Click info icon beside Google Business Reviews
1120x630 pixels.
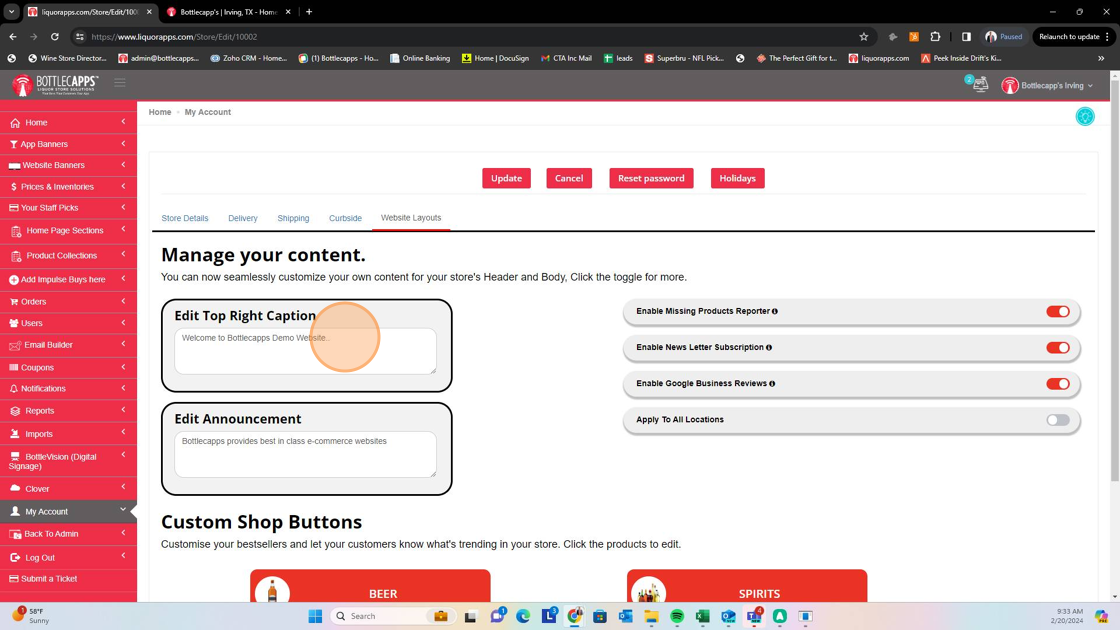(772, 384)
